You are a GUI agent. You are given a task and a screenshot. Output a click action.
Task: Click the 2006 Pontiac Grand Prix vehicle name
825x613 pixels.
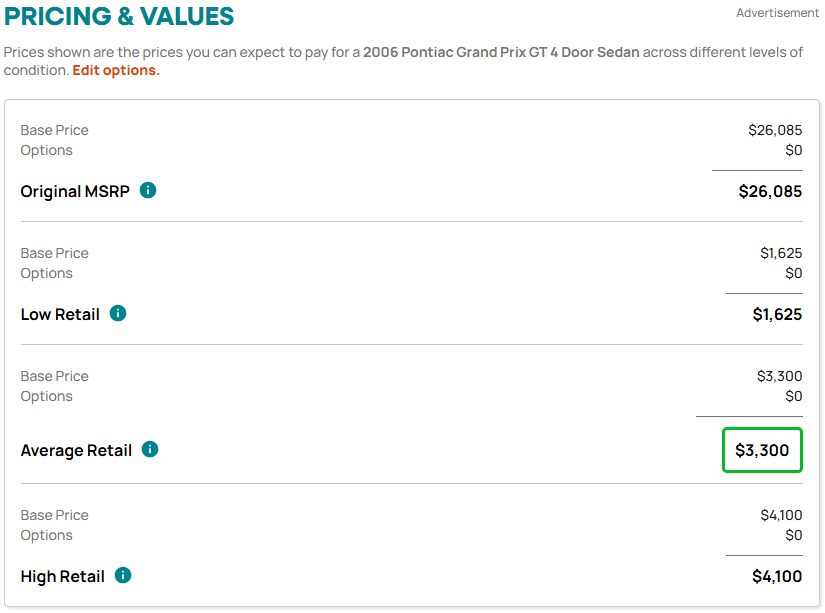501,52
